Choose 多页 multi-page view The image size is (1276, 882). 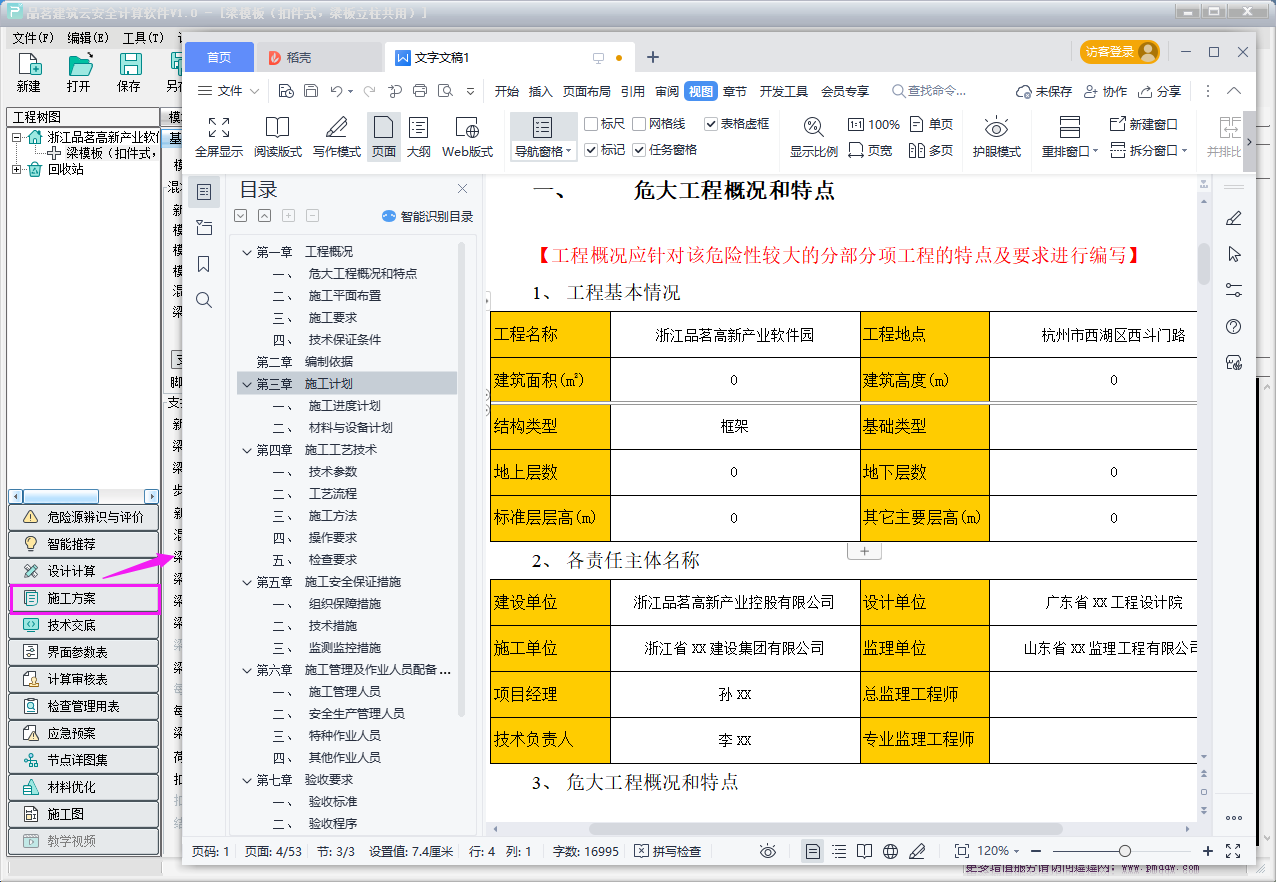931,150
